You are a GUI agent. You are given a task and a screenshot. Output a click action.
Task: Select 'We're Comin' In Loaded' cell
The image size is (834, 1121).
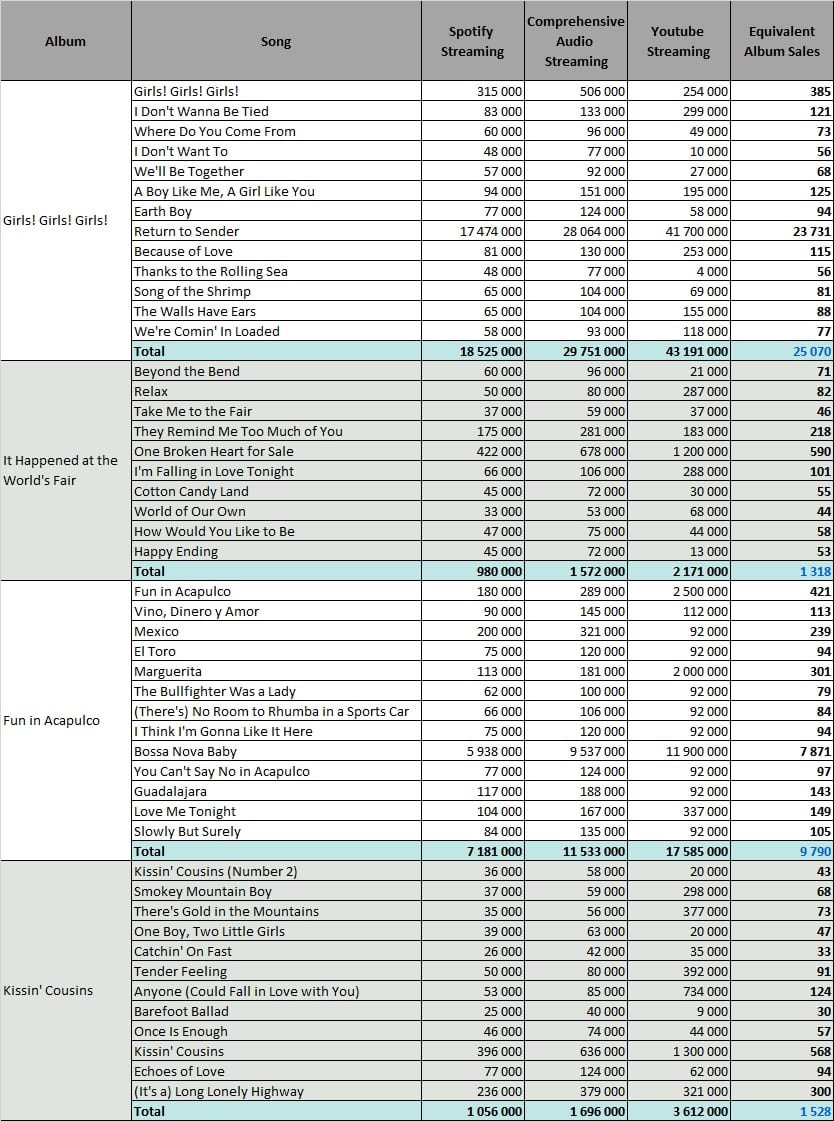tap(276, 331)
